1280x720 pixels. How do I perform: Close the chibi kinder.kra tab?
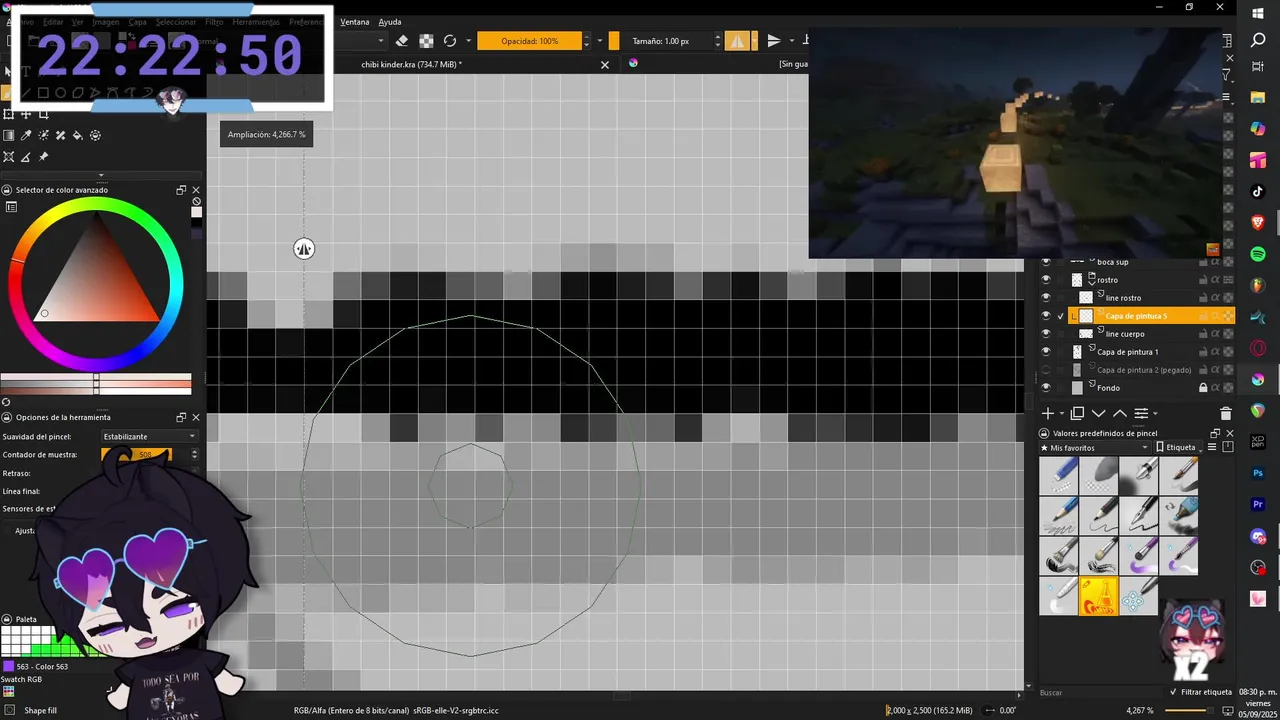click(604, 64)
